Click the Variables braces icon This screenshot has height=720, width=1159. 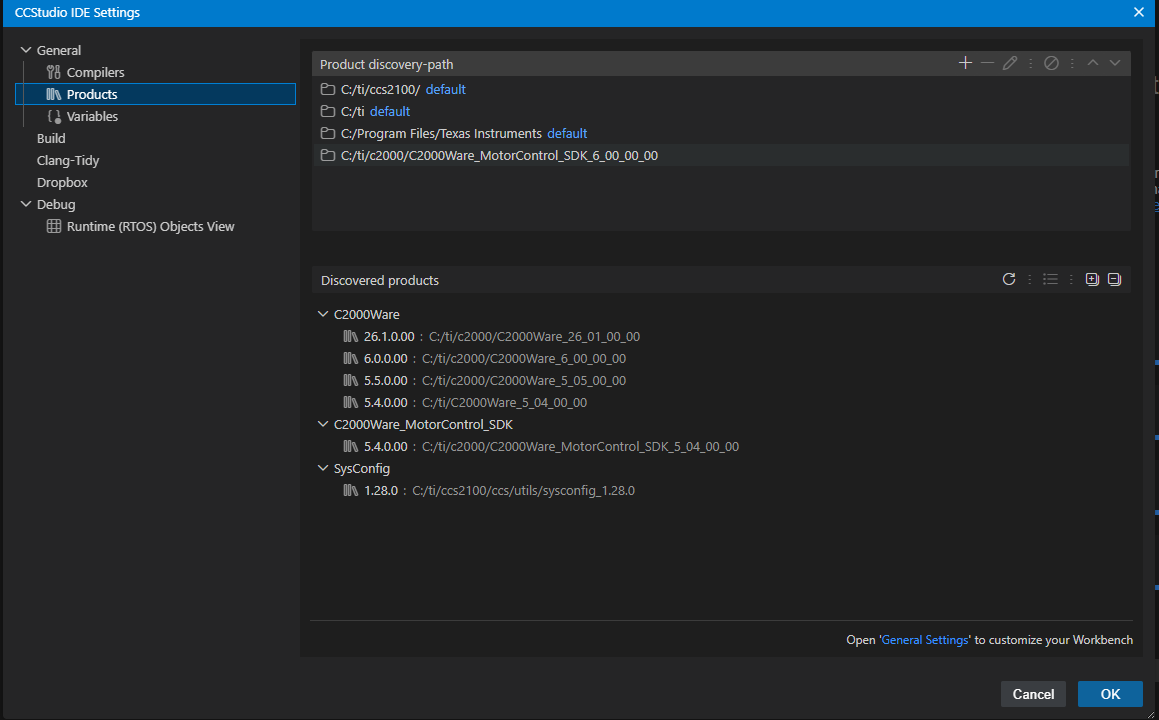point(54,116)
